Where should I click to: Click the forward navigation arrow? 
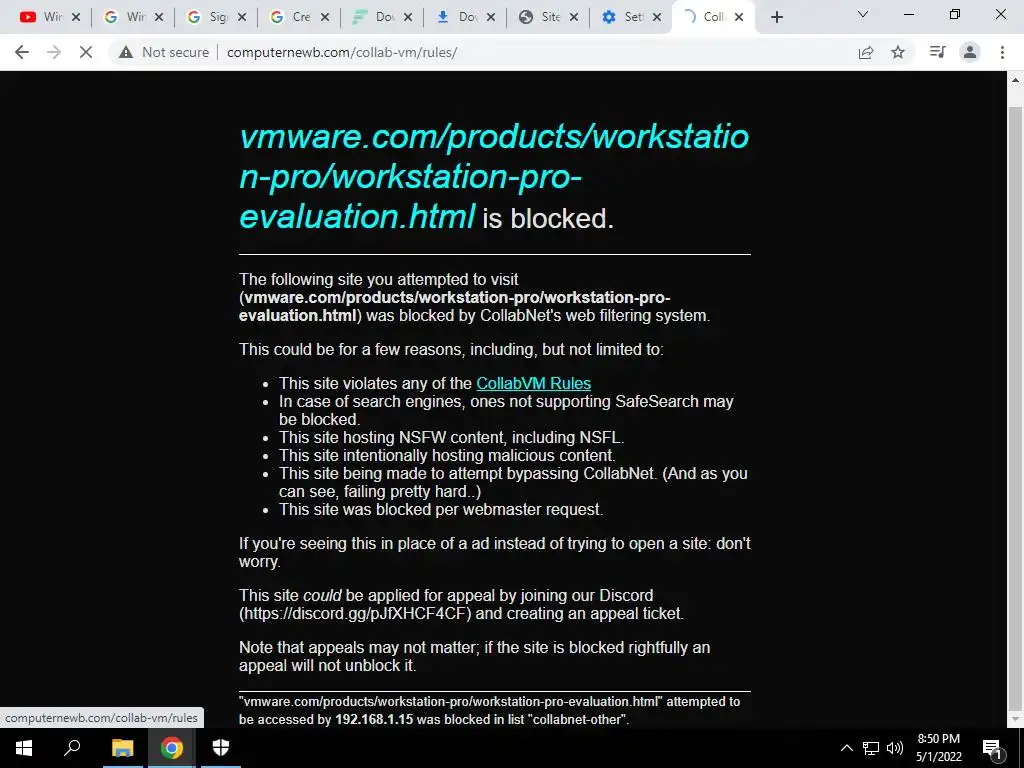54,52
